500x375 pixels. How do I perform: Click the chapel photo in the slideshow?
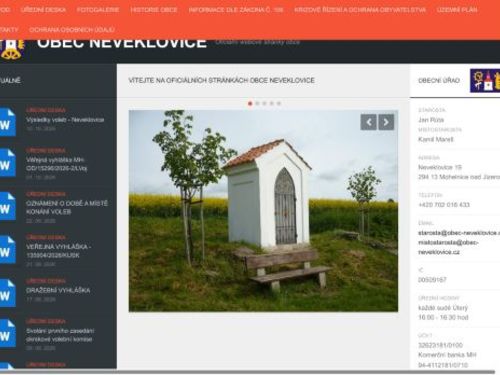[x=263, y=211]
